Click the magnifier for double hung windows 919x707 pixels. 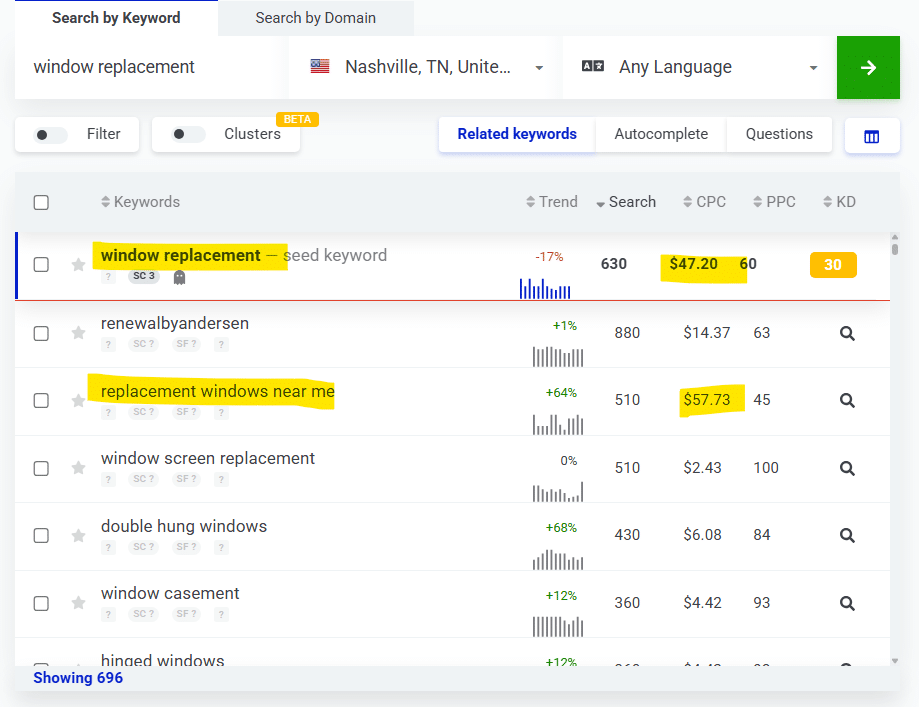(847, 535)
